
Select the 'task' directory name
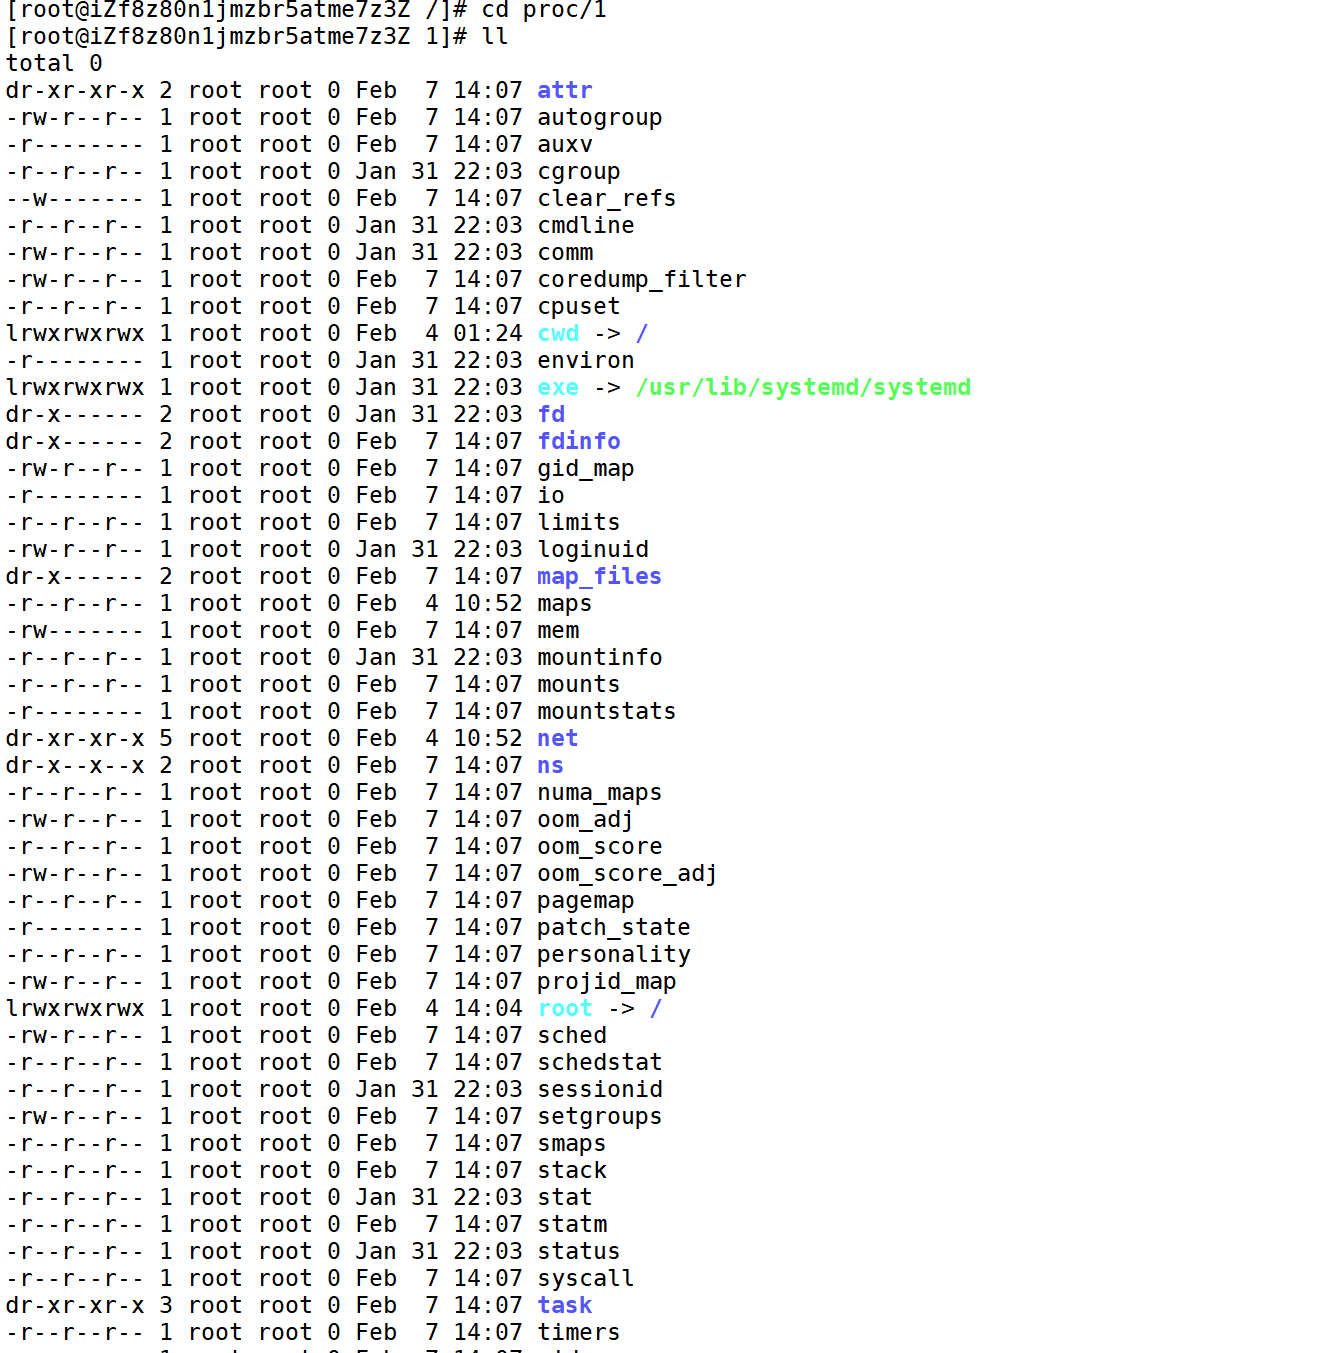pyautogui.click(x=565, y=1305)
